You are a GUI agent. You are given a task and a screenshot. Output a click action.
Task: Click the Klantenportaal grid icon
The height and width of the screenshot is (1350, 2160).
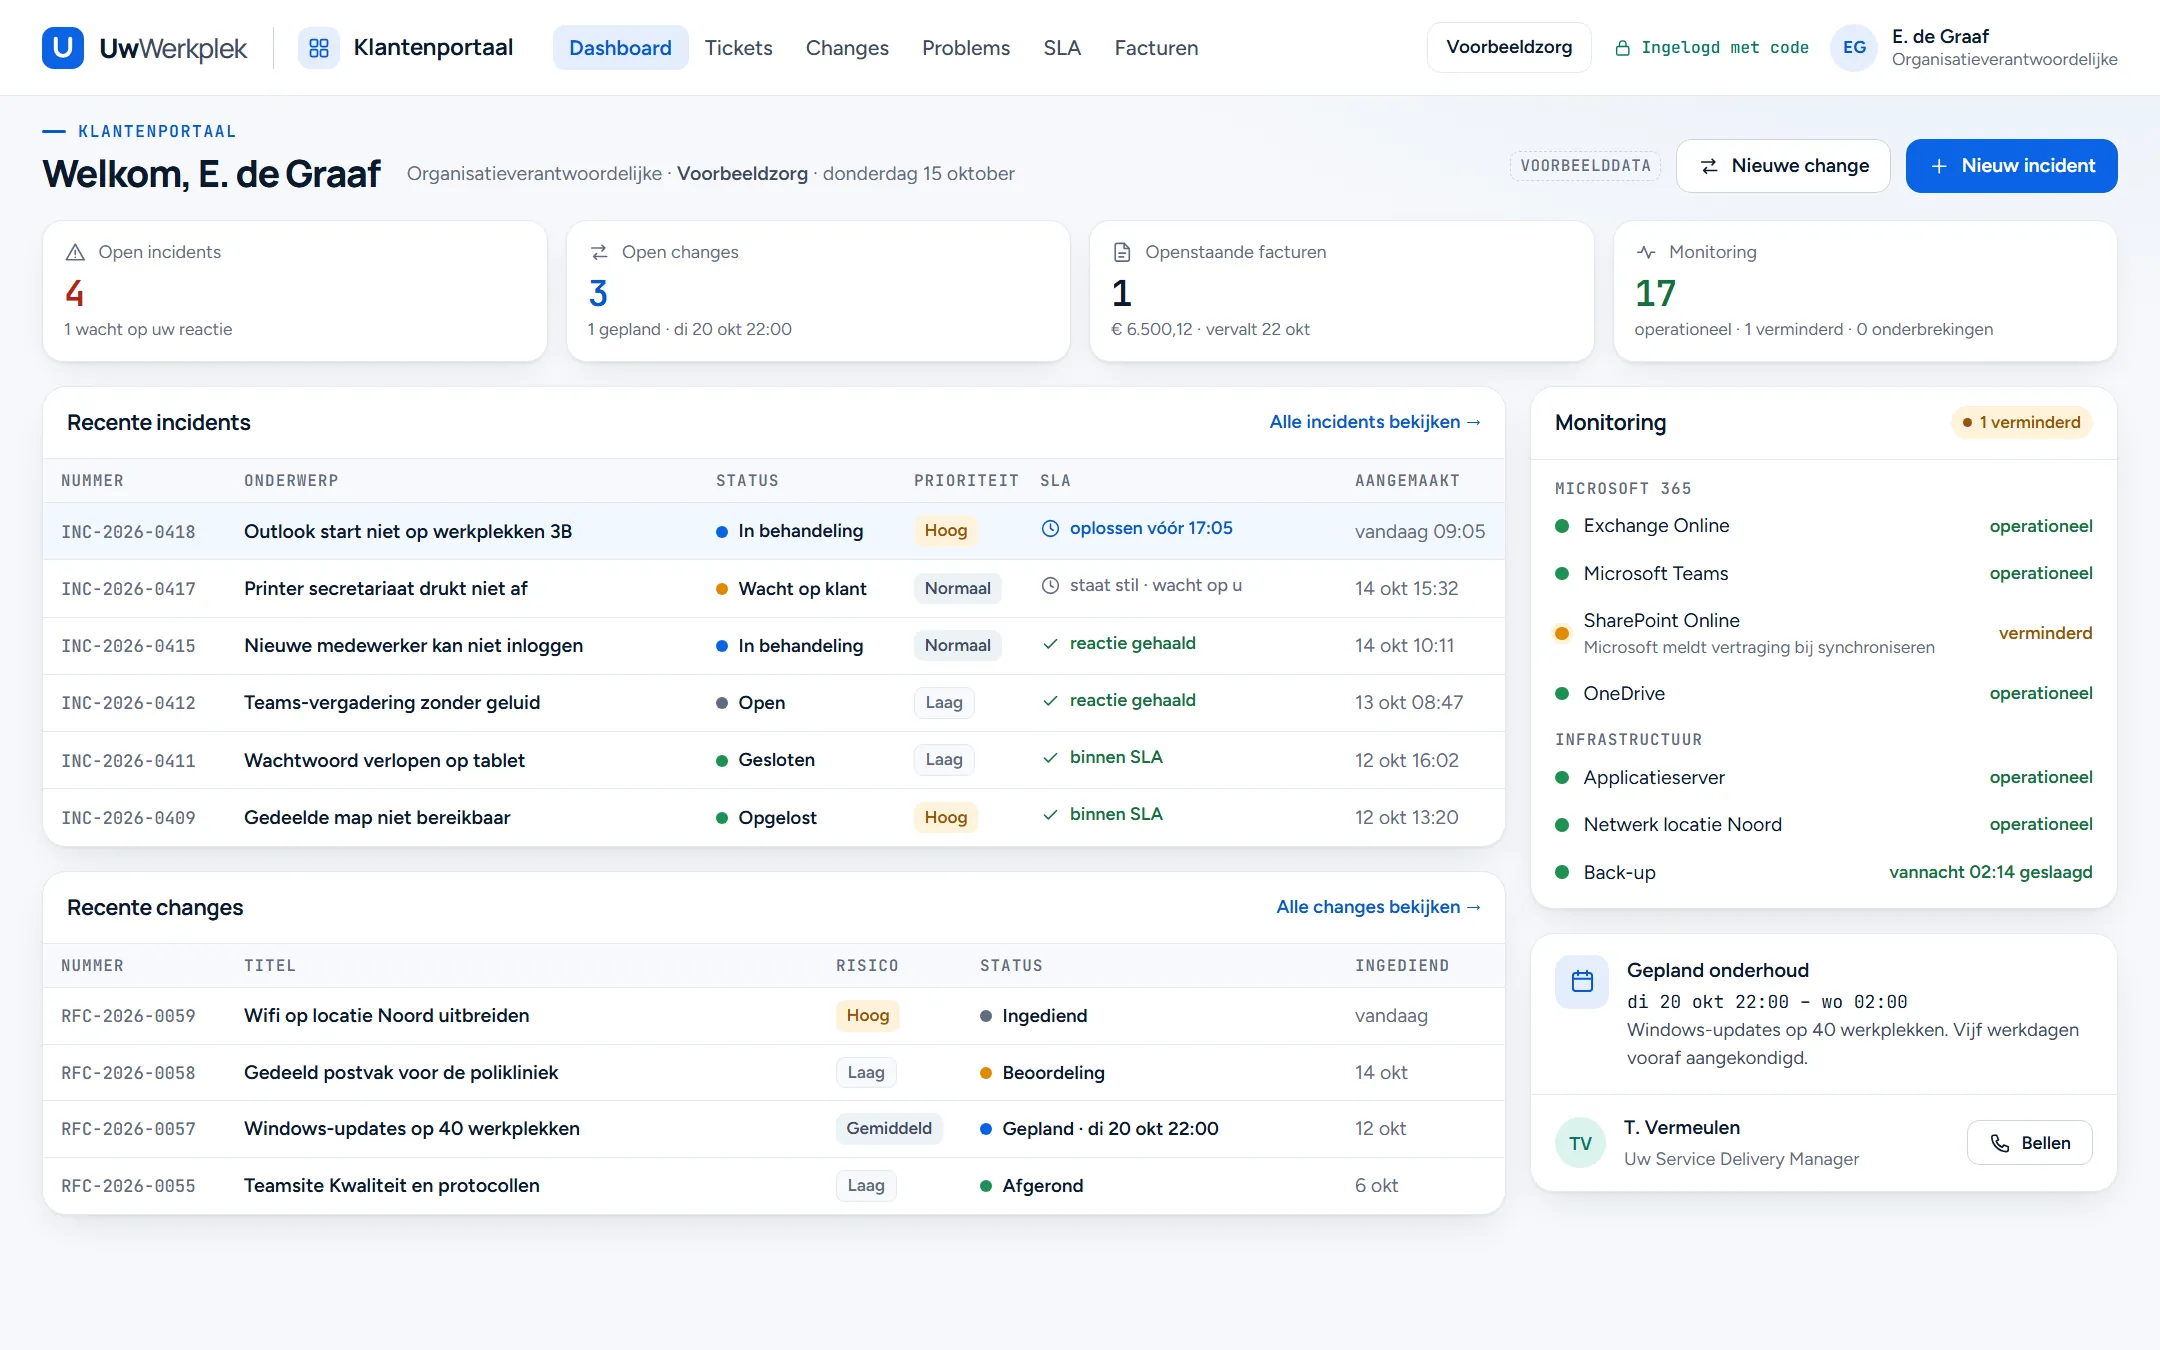(319, 47)
